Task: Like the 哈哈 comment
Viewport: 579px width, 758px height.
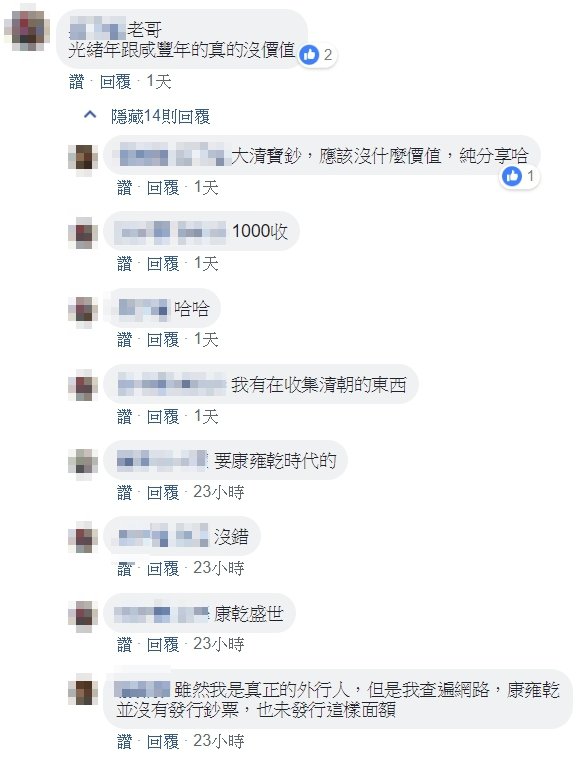Action: click(124, 339)
